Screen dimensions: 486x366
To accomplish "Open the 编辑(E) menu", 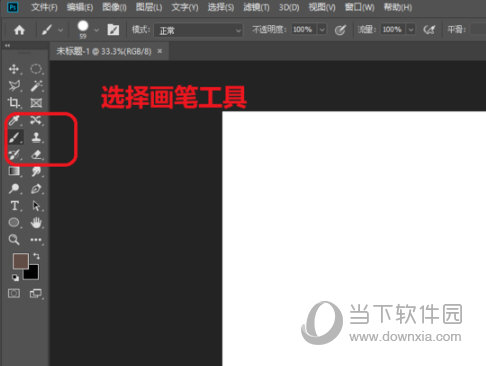I will [80, 7].
